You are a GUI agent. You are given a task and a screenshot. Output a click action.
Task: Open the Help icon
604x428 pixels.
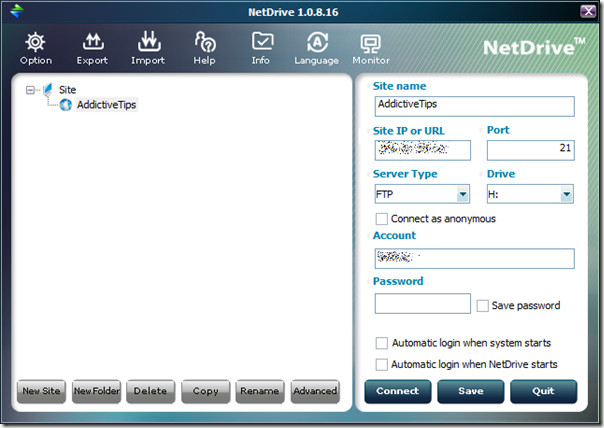[205, 42]
